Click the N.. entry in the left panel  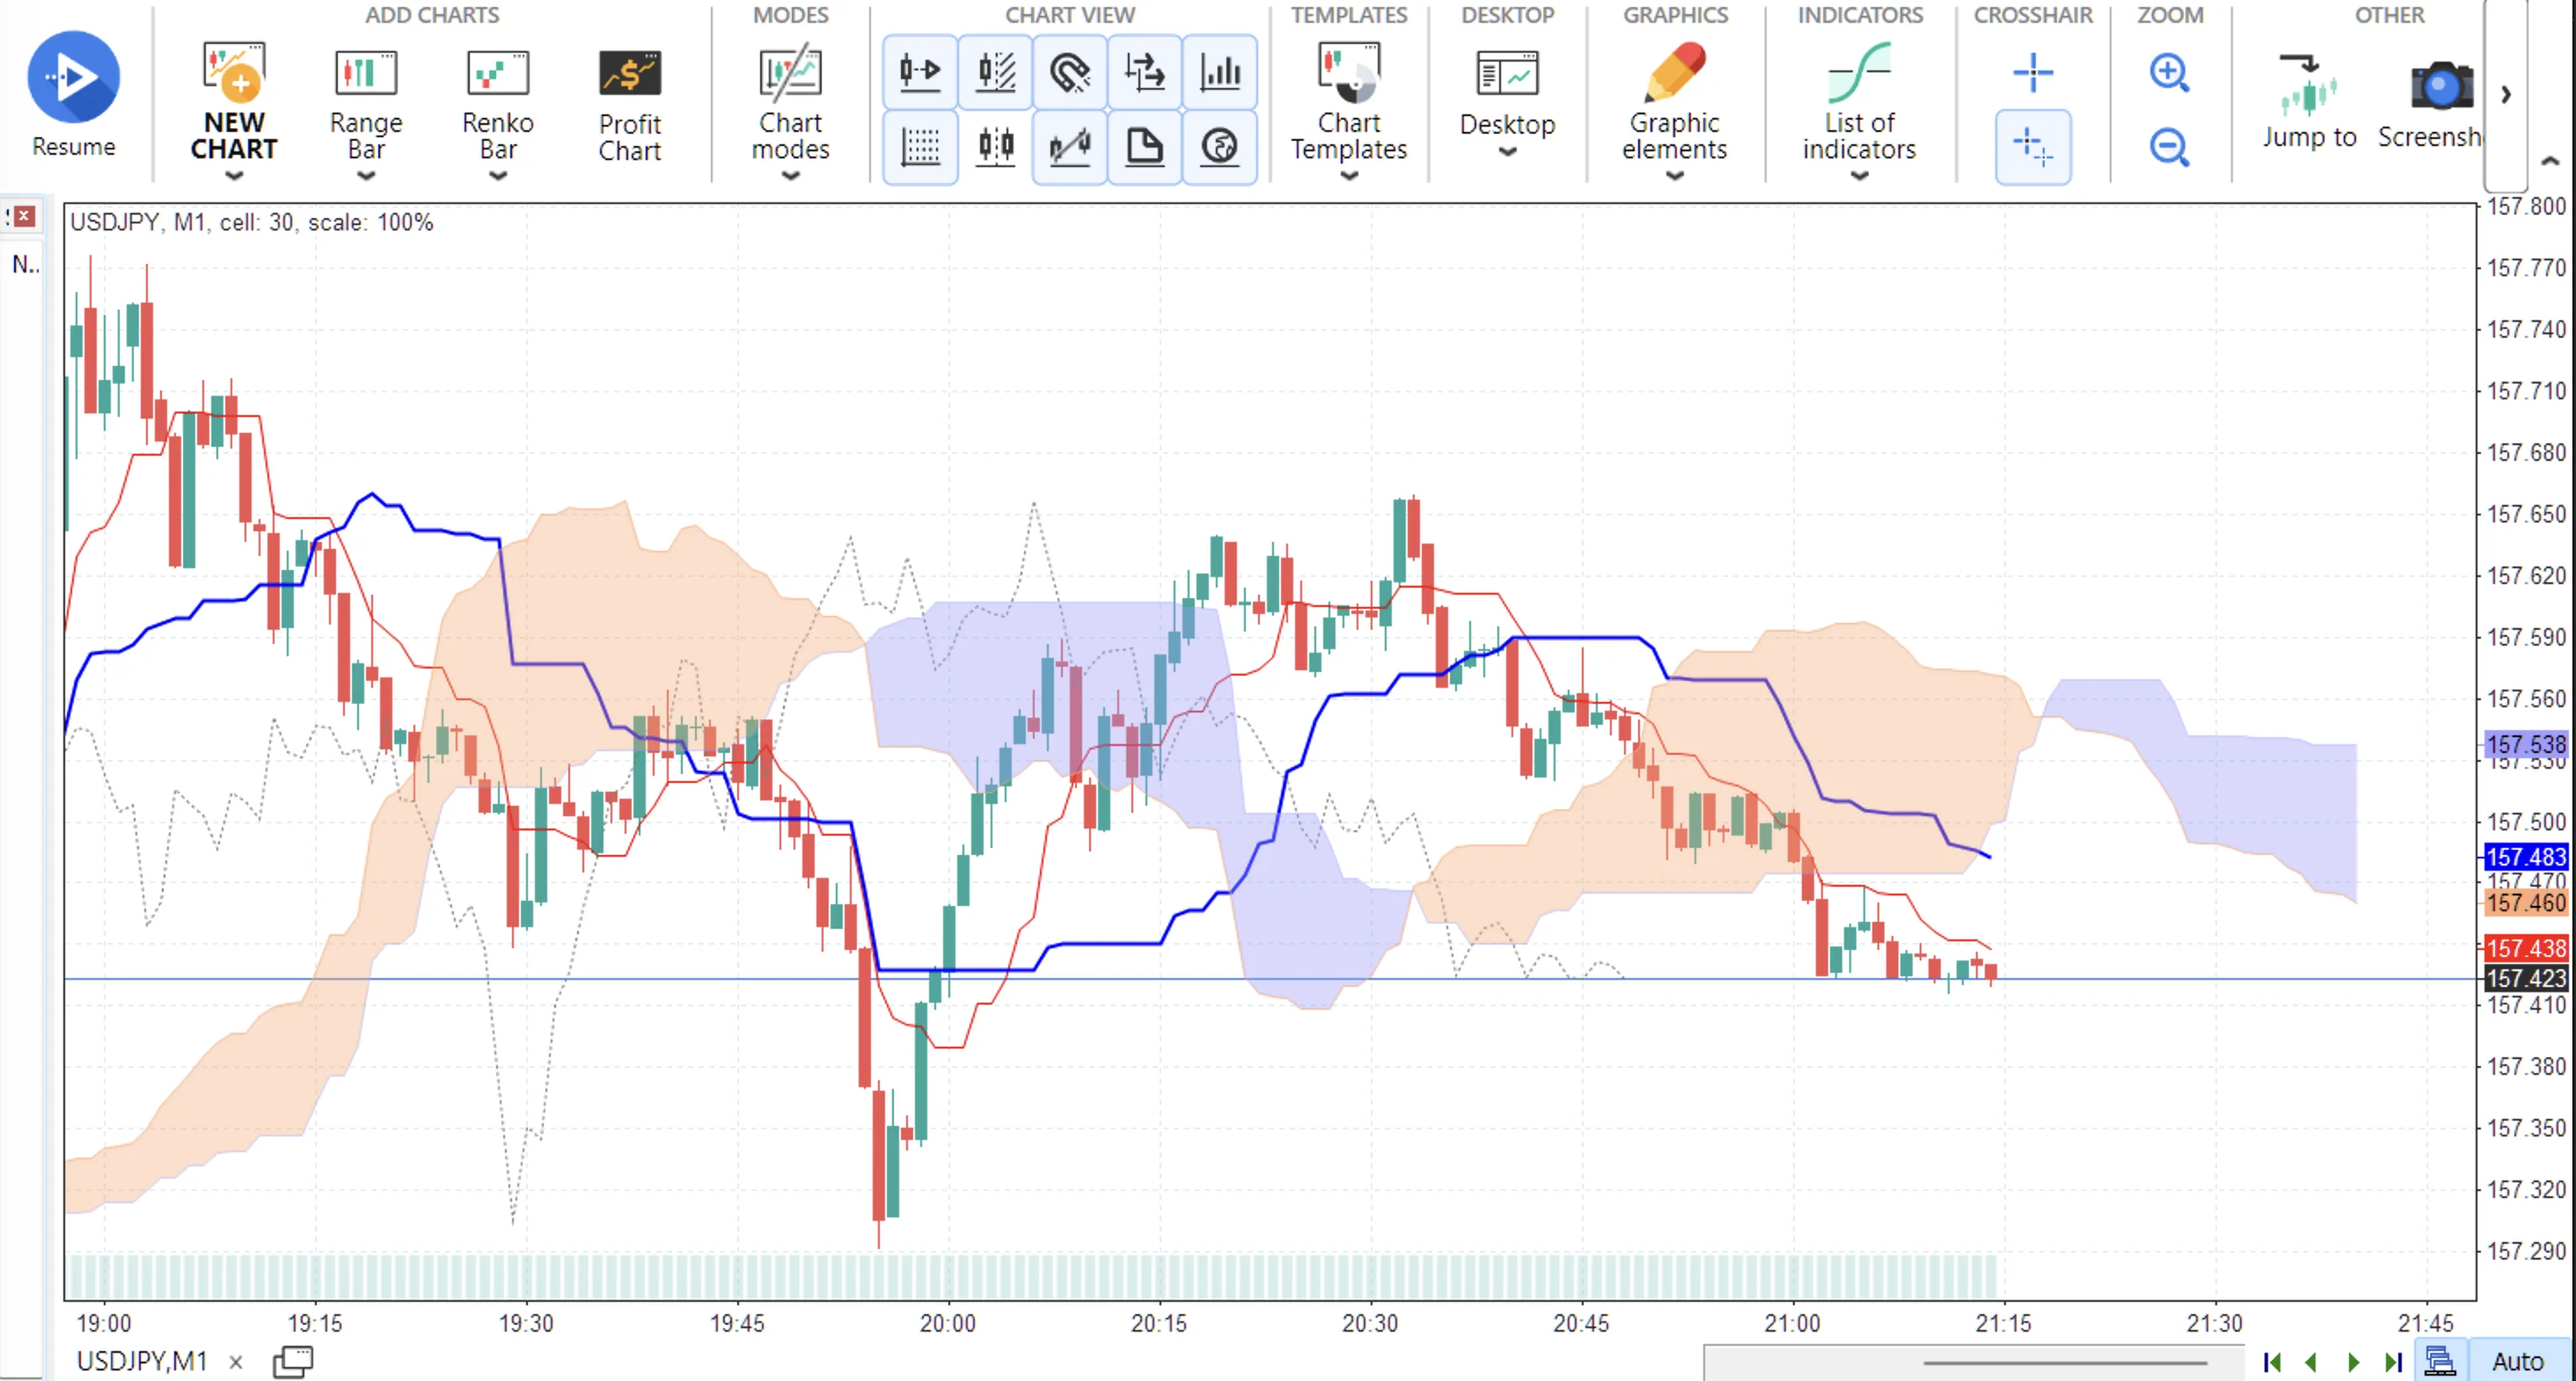click(25, 264)
